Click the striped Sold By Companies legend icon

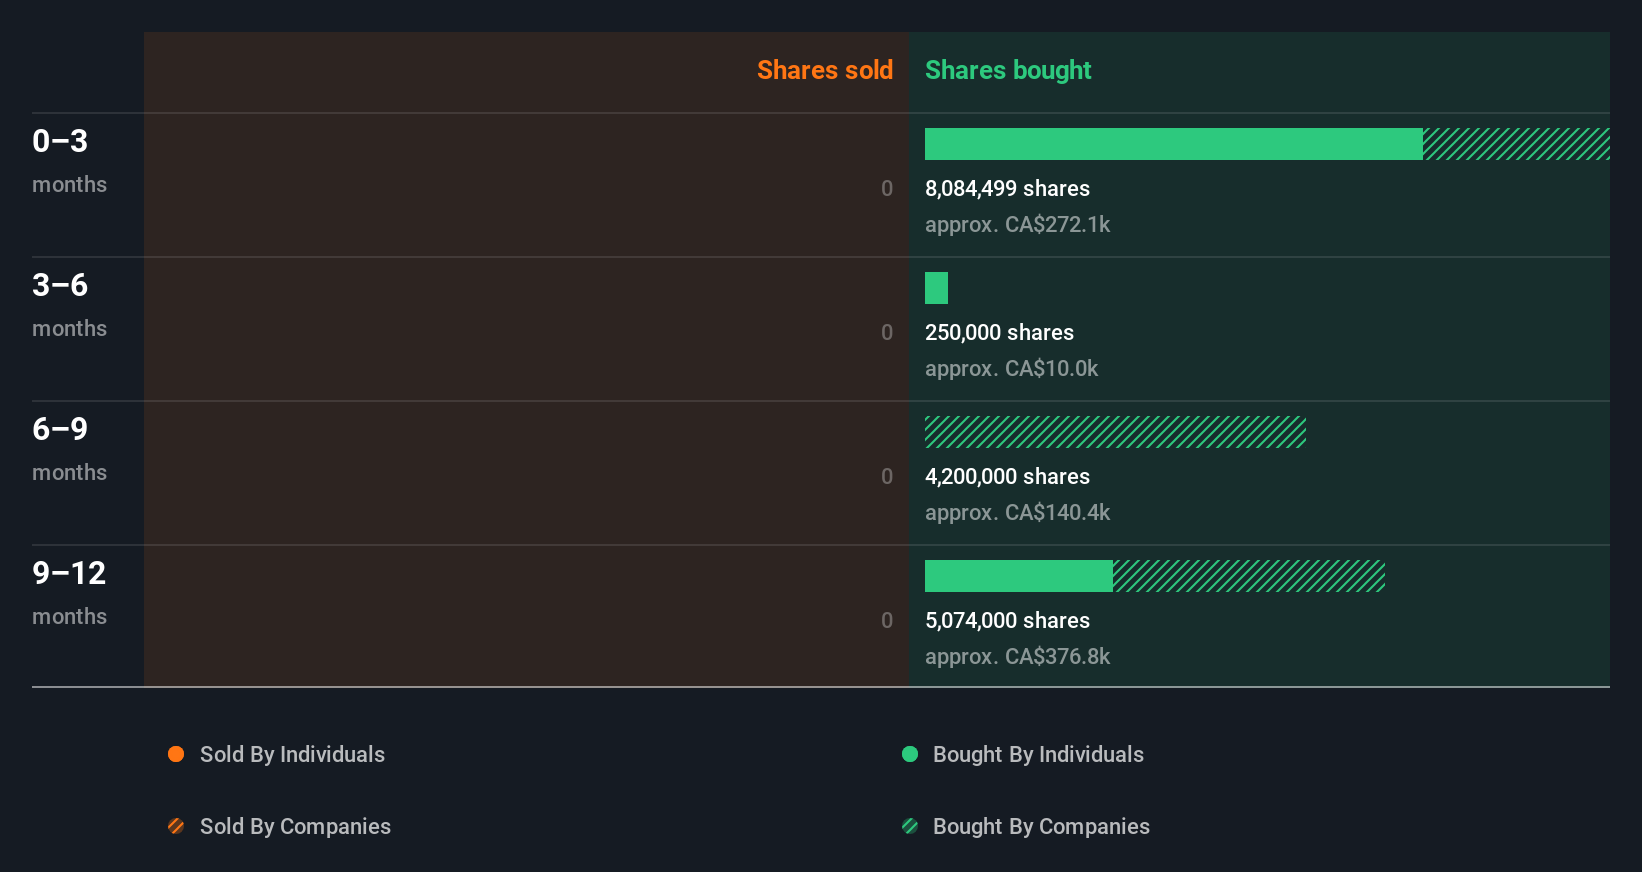click(176, 826)
